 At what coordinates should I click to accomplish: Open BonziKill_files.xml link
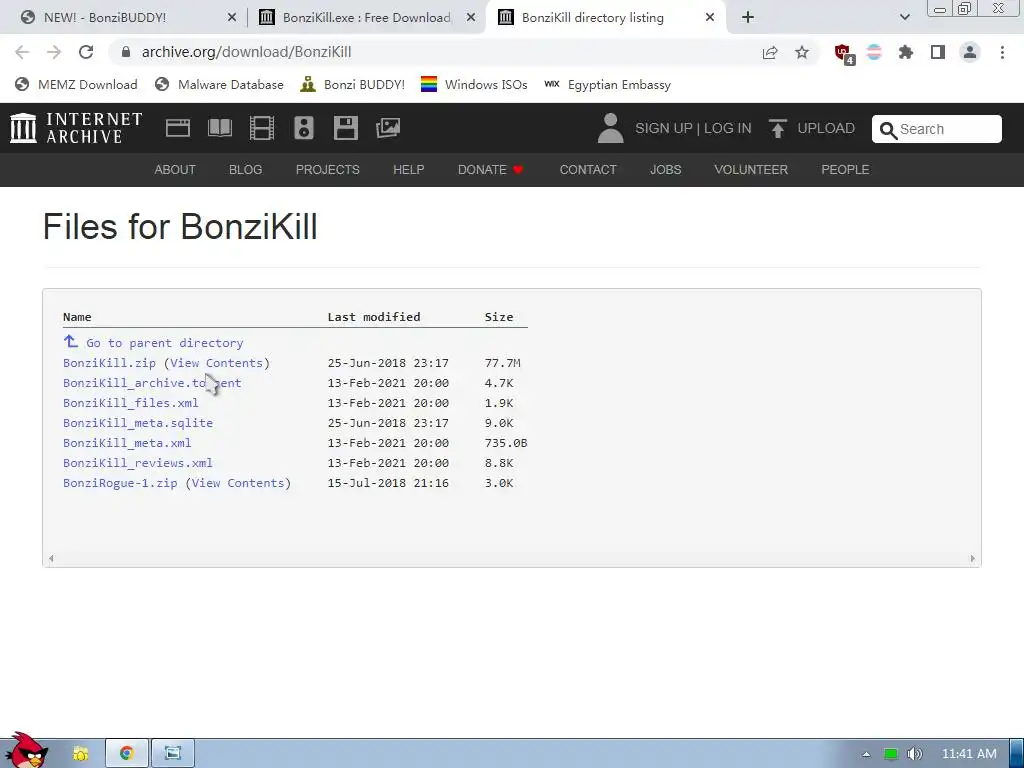coord(131,403)
